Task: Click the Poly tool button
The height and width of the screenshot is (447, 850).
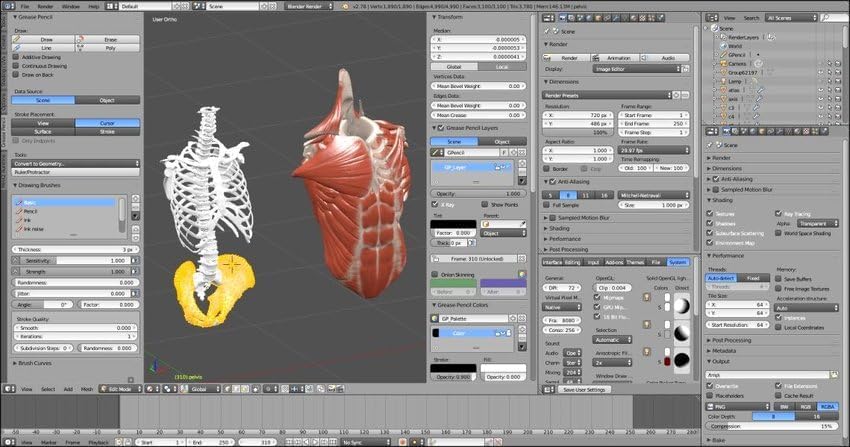Action: click(x=107, y=48)
